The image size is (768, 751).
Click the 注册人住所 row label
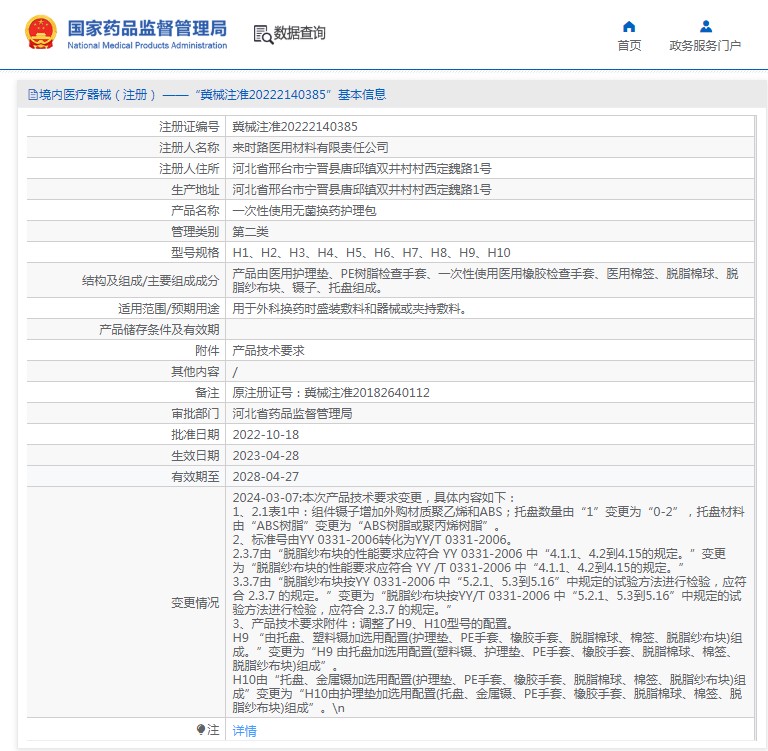pos(189,169)
